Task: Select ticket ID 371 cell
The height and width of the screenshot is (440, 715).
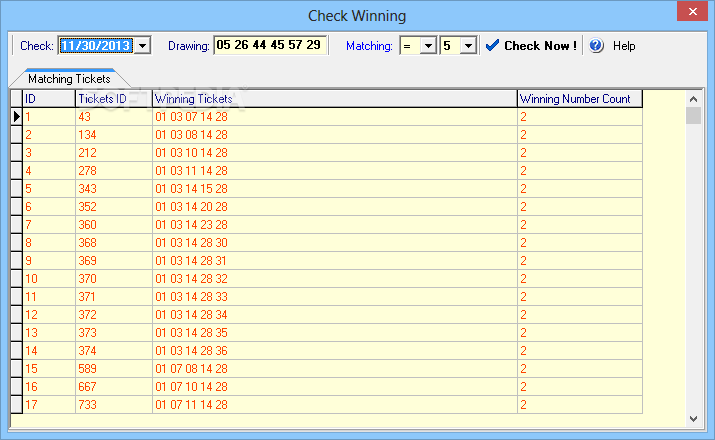Action: 114,297
